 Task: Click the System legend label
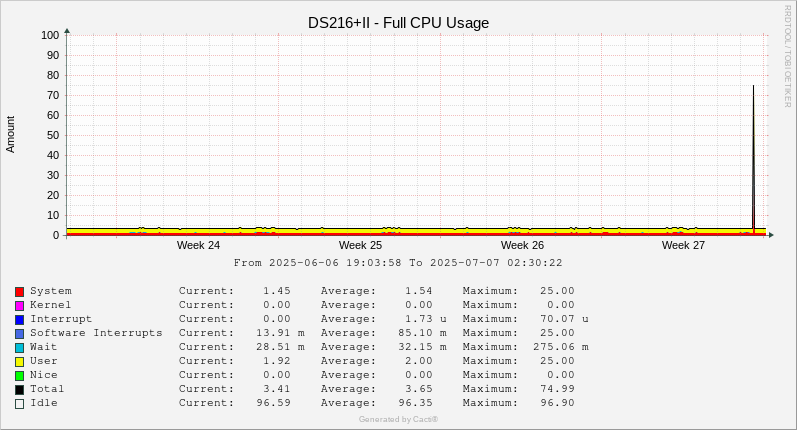tap(51, 291)
